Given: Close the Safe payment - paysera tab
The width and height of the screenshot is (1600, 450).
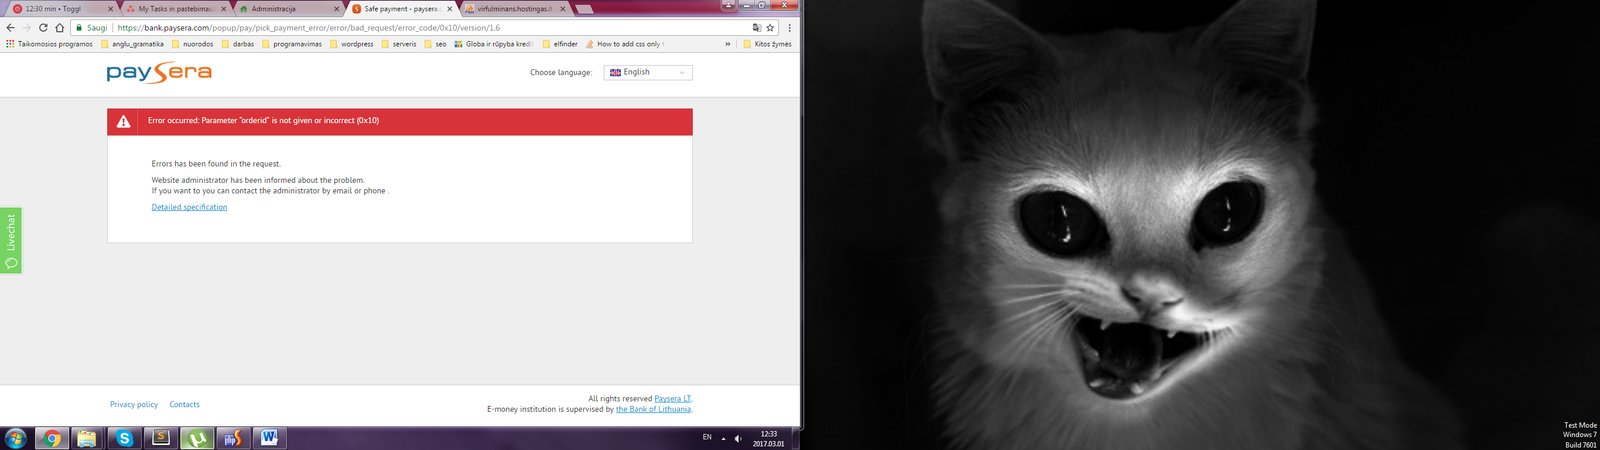Looking at the screenshot, I should click(x=449, y=8).
